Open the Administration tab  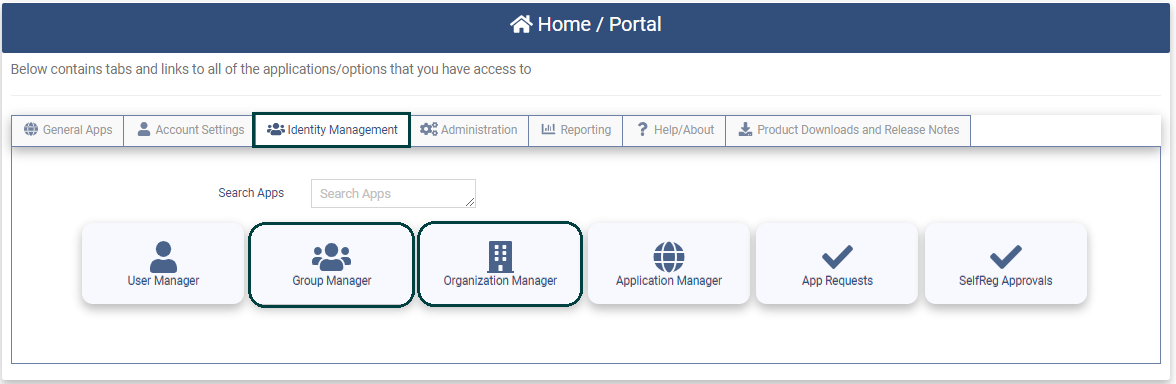(469, 130)
